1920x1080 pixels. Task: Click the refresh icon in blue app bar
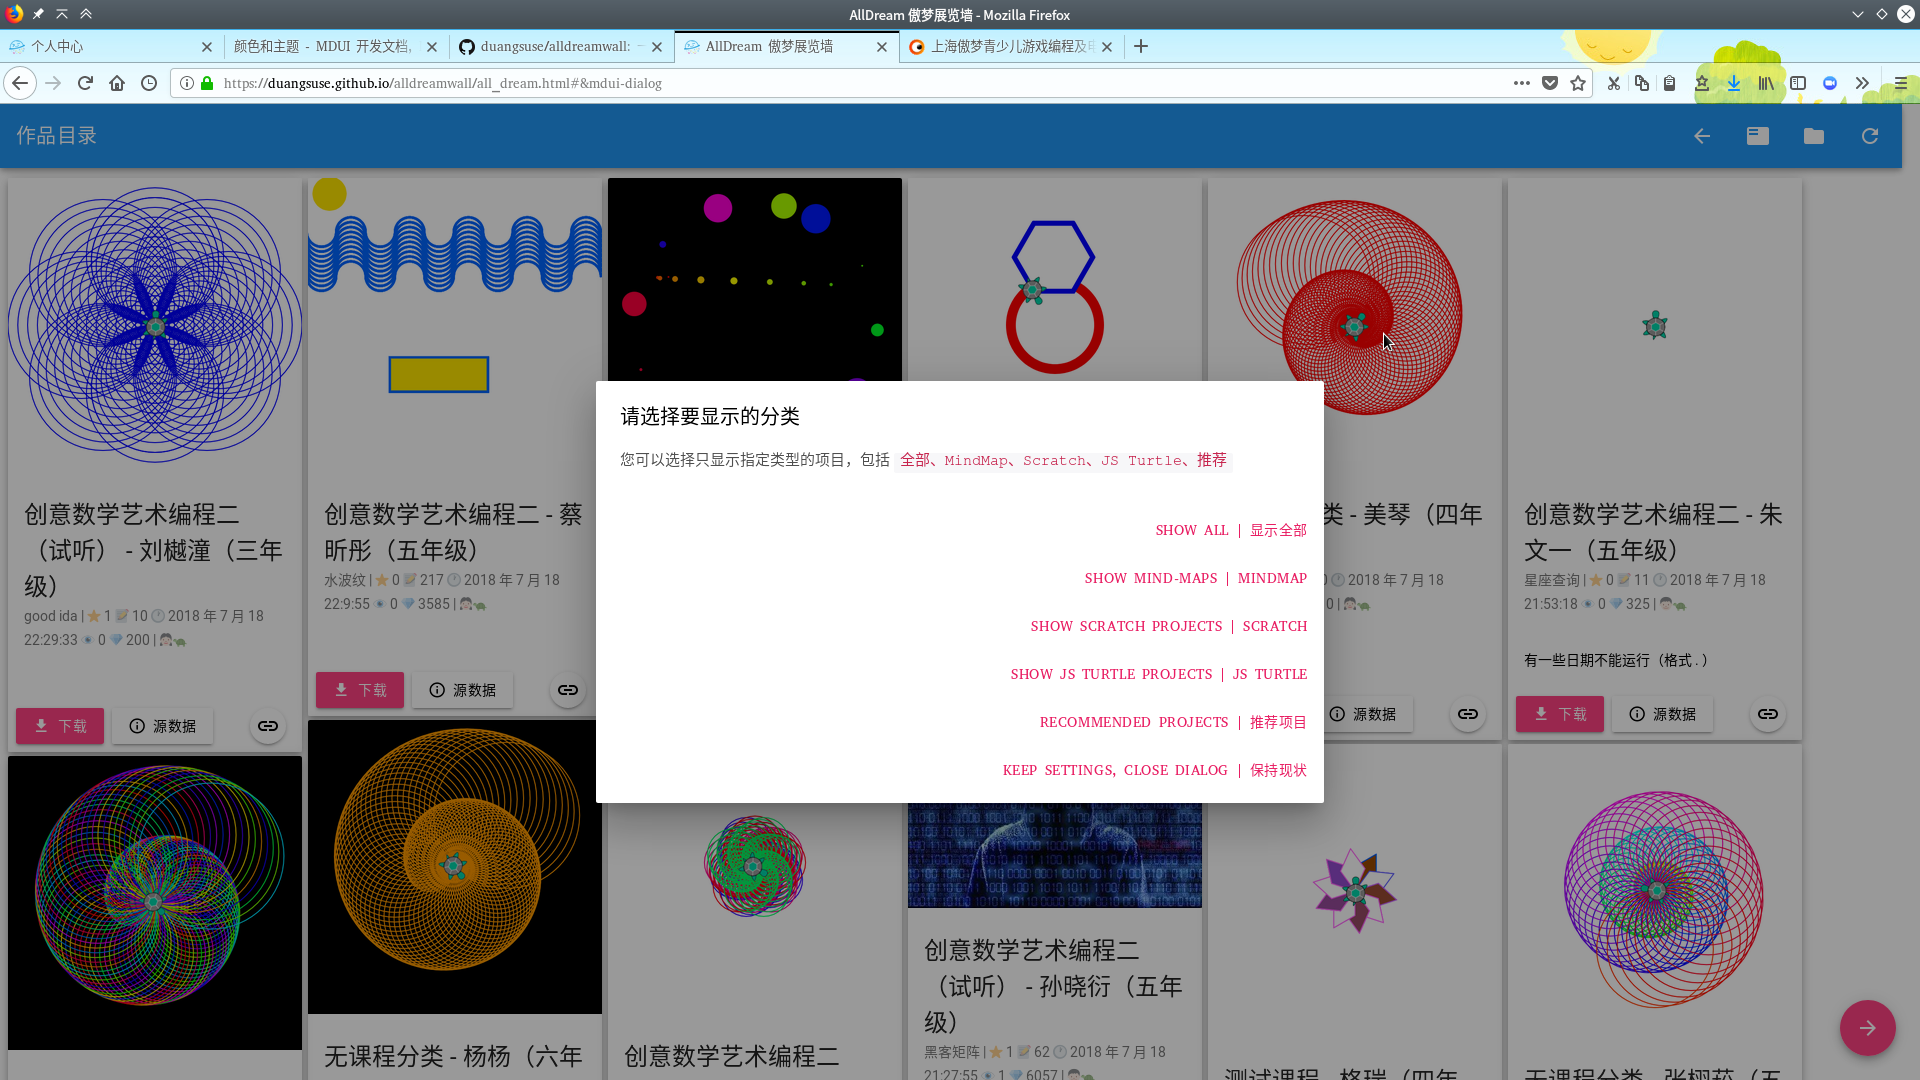coord(1870,136)
